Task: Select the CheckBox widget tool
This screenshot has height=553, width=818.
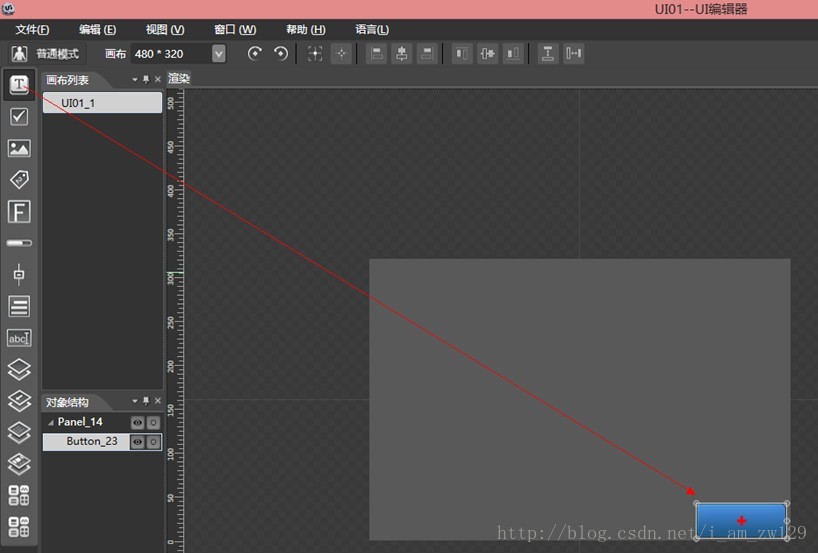Action: pyautogui.click(x=19, y=116)
